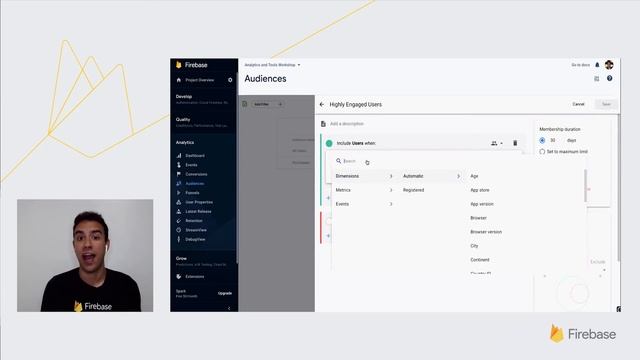Click the Add a description field
640x360 pixels.
(x=347, y=124)
